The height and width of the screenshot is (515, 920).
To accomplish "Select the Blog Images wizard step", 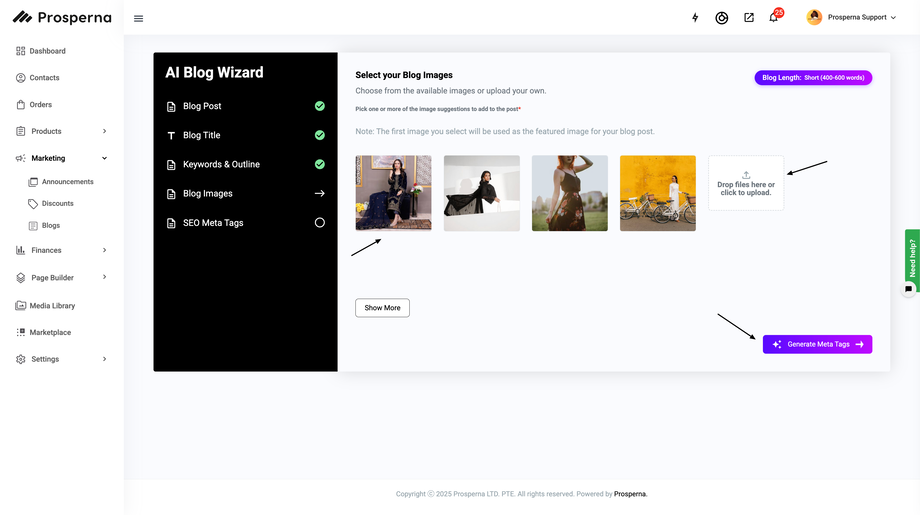I will point(245,194).
